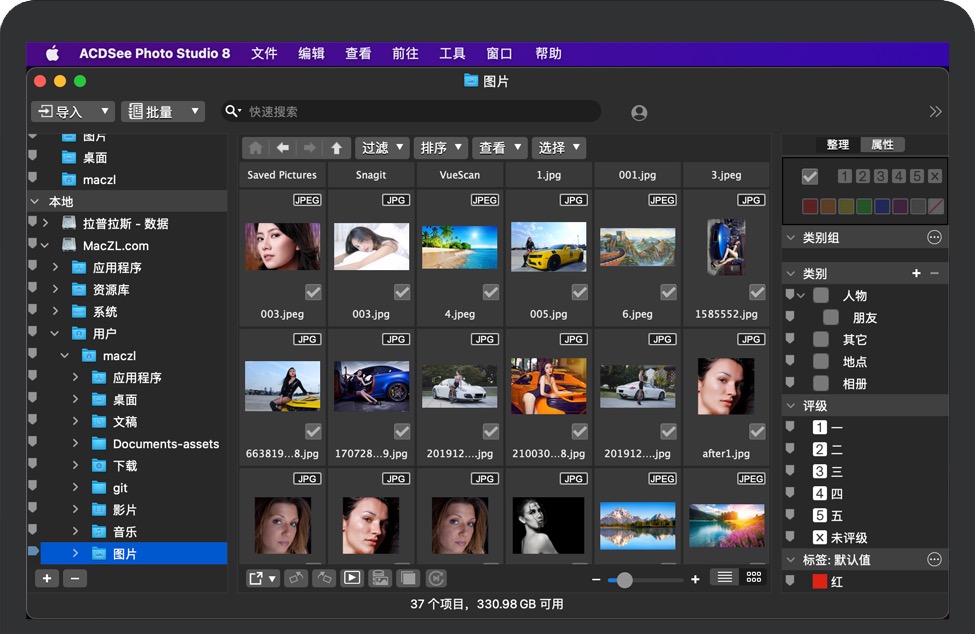Open the 过滤 filter dropdown

click(x=382, y=148)
